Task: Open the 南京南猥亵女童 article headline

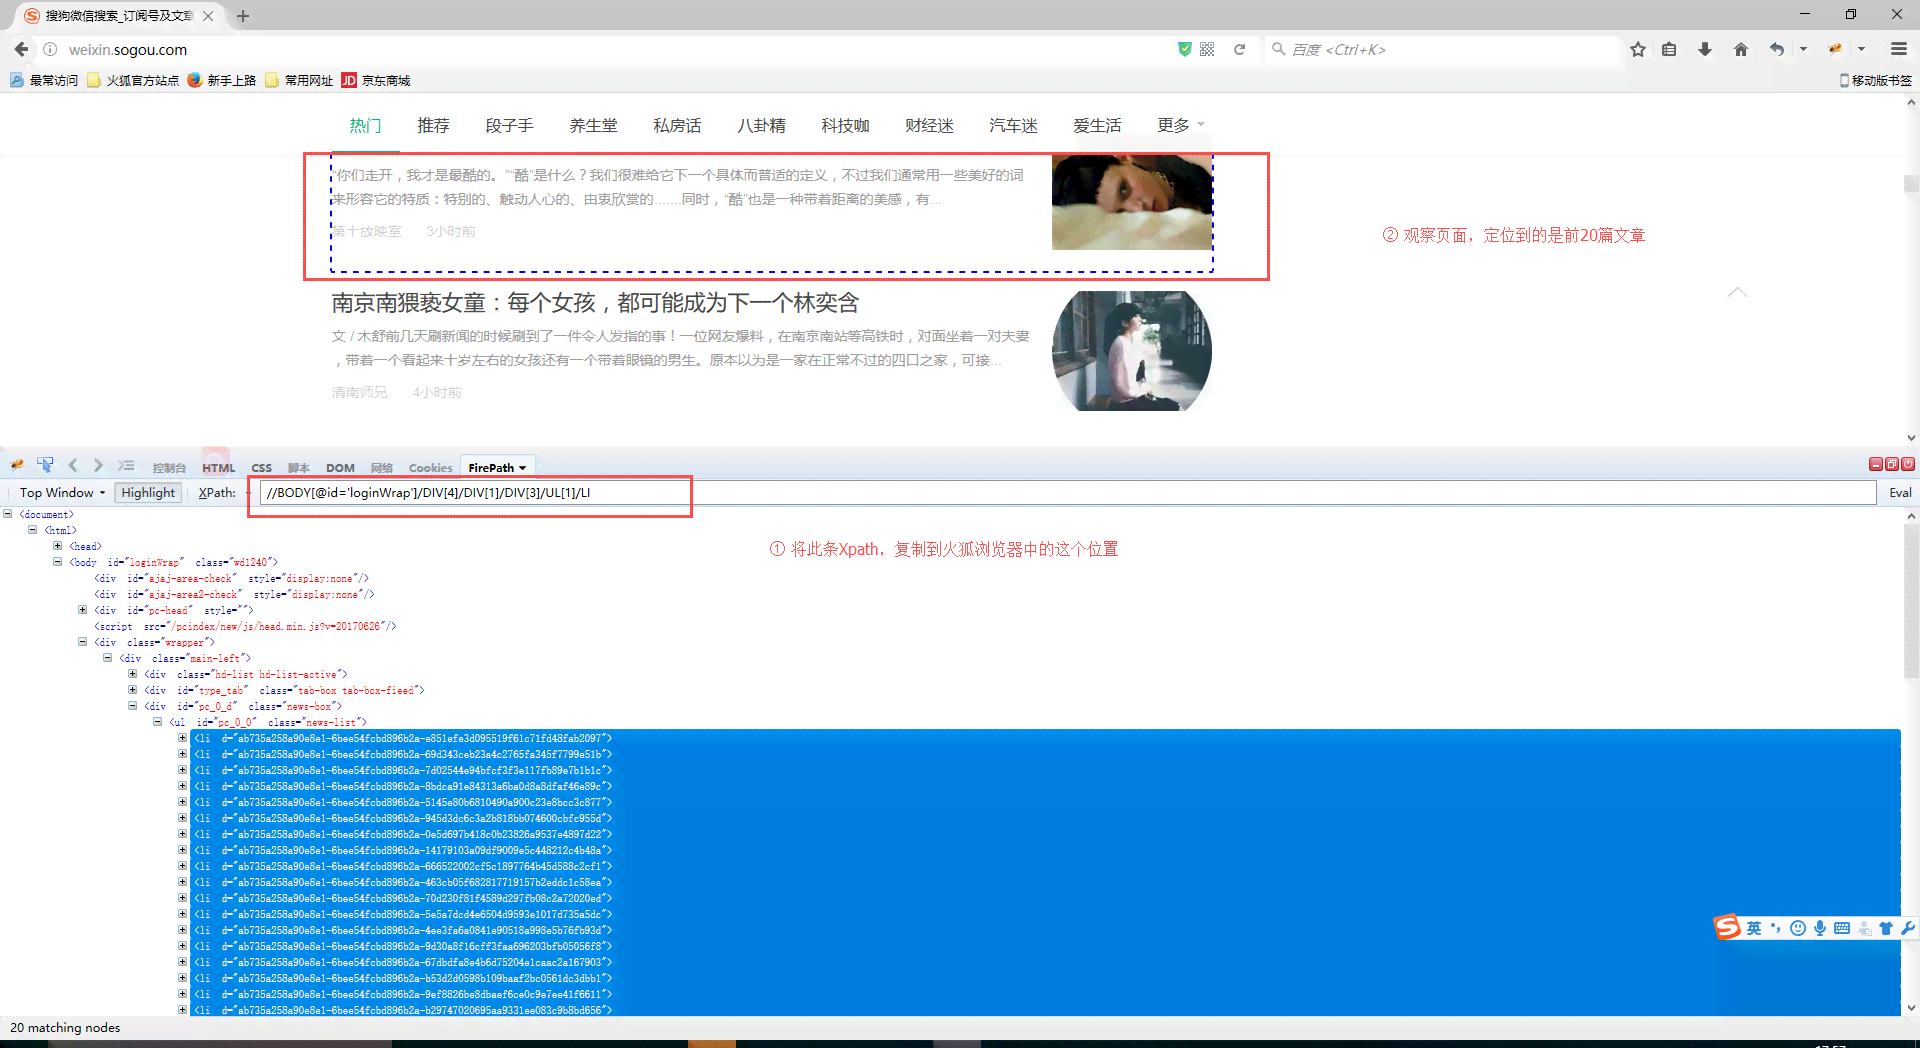Action: 595,303
